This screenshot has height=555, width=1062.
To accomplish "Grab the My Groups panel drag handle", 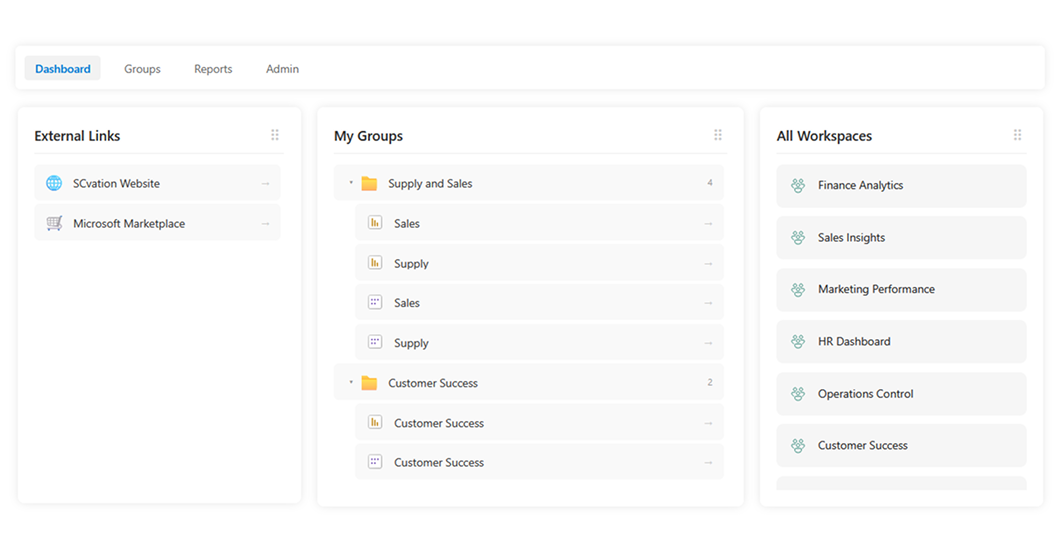I will point(718,135).
